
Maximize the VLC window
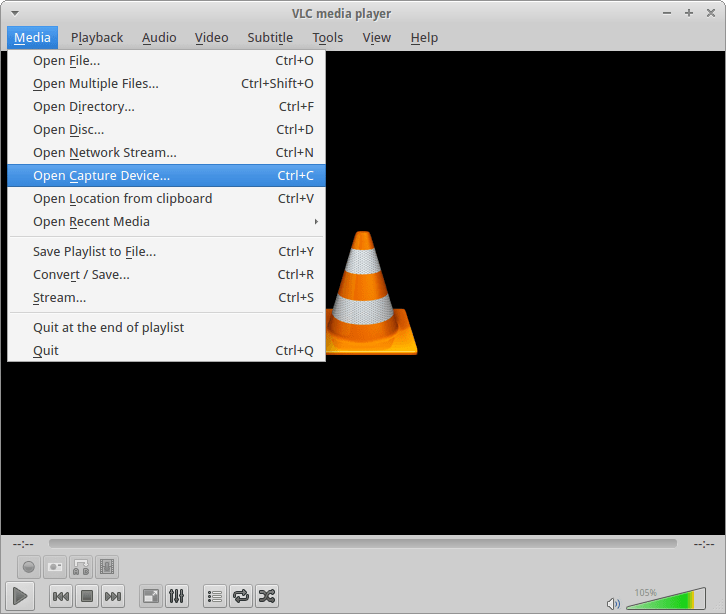(689, 13)
